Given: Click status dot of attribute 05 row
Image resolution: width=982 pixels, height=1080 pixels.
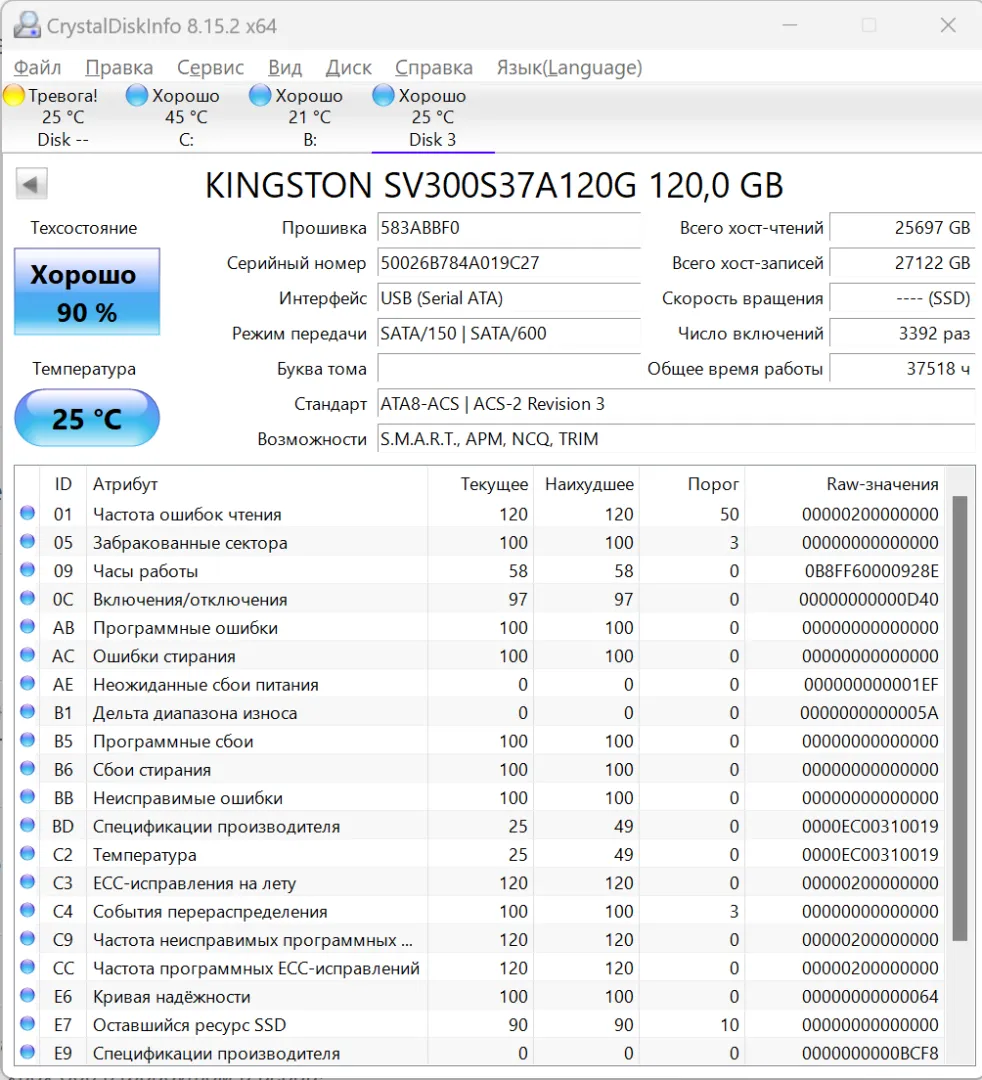Looking at the screenshot, I should 28,541.
